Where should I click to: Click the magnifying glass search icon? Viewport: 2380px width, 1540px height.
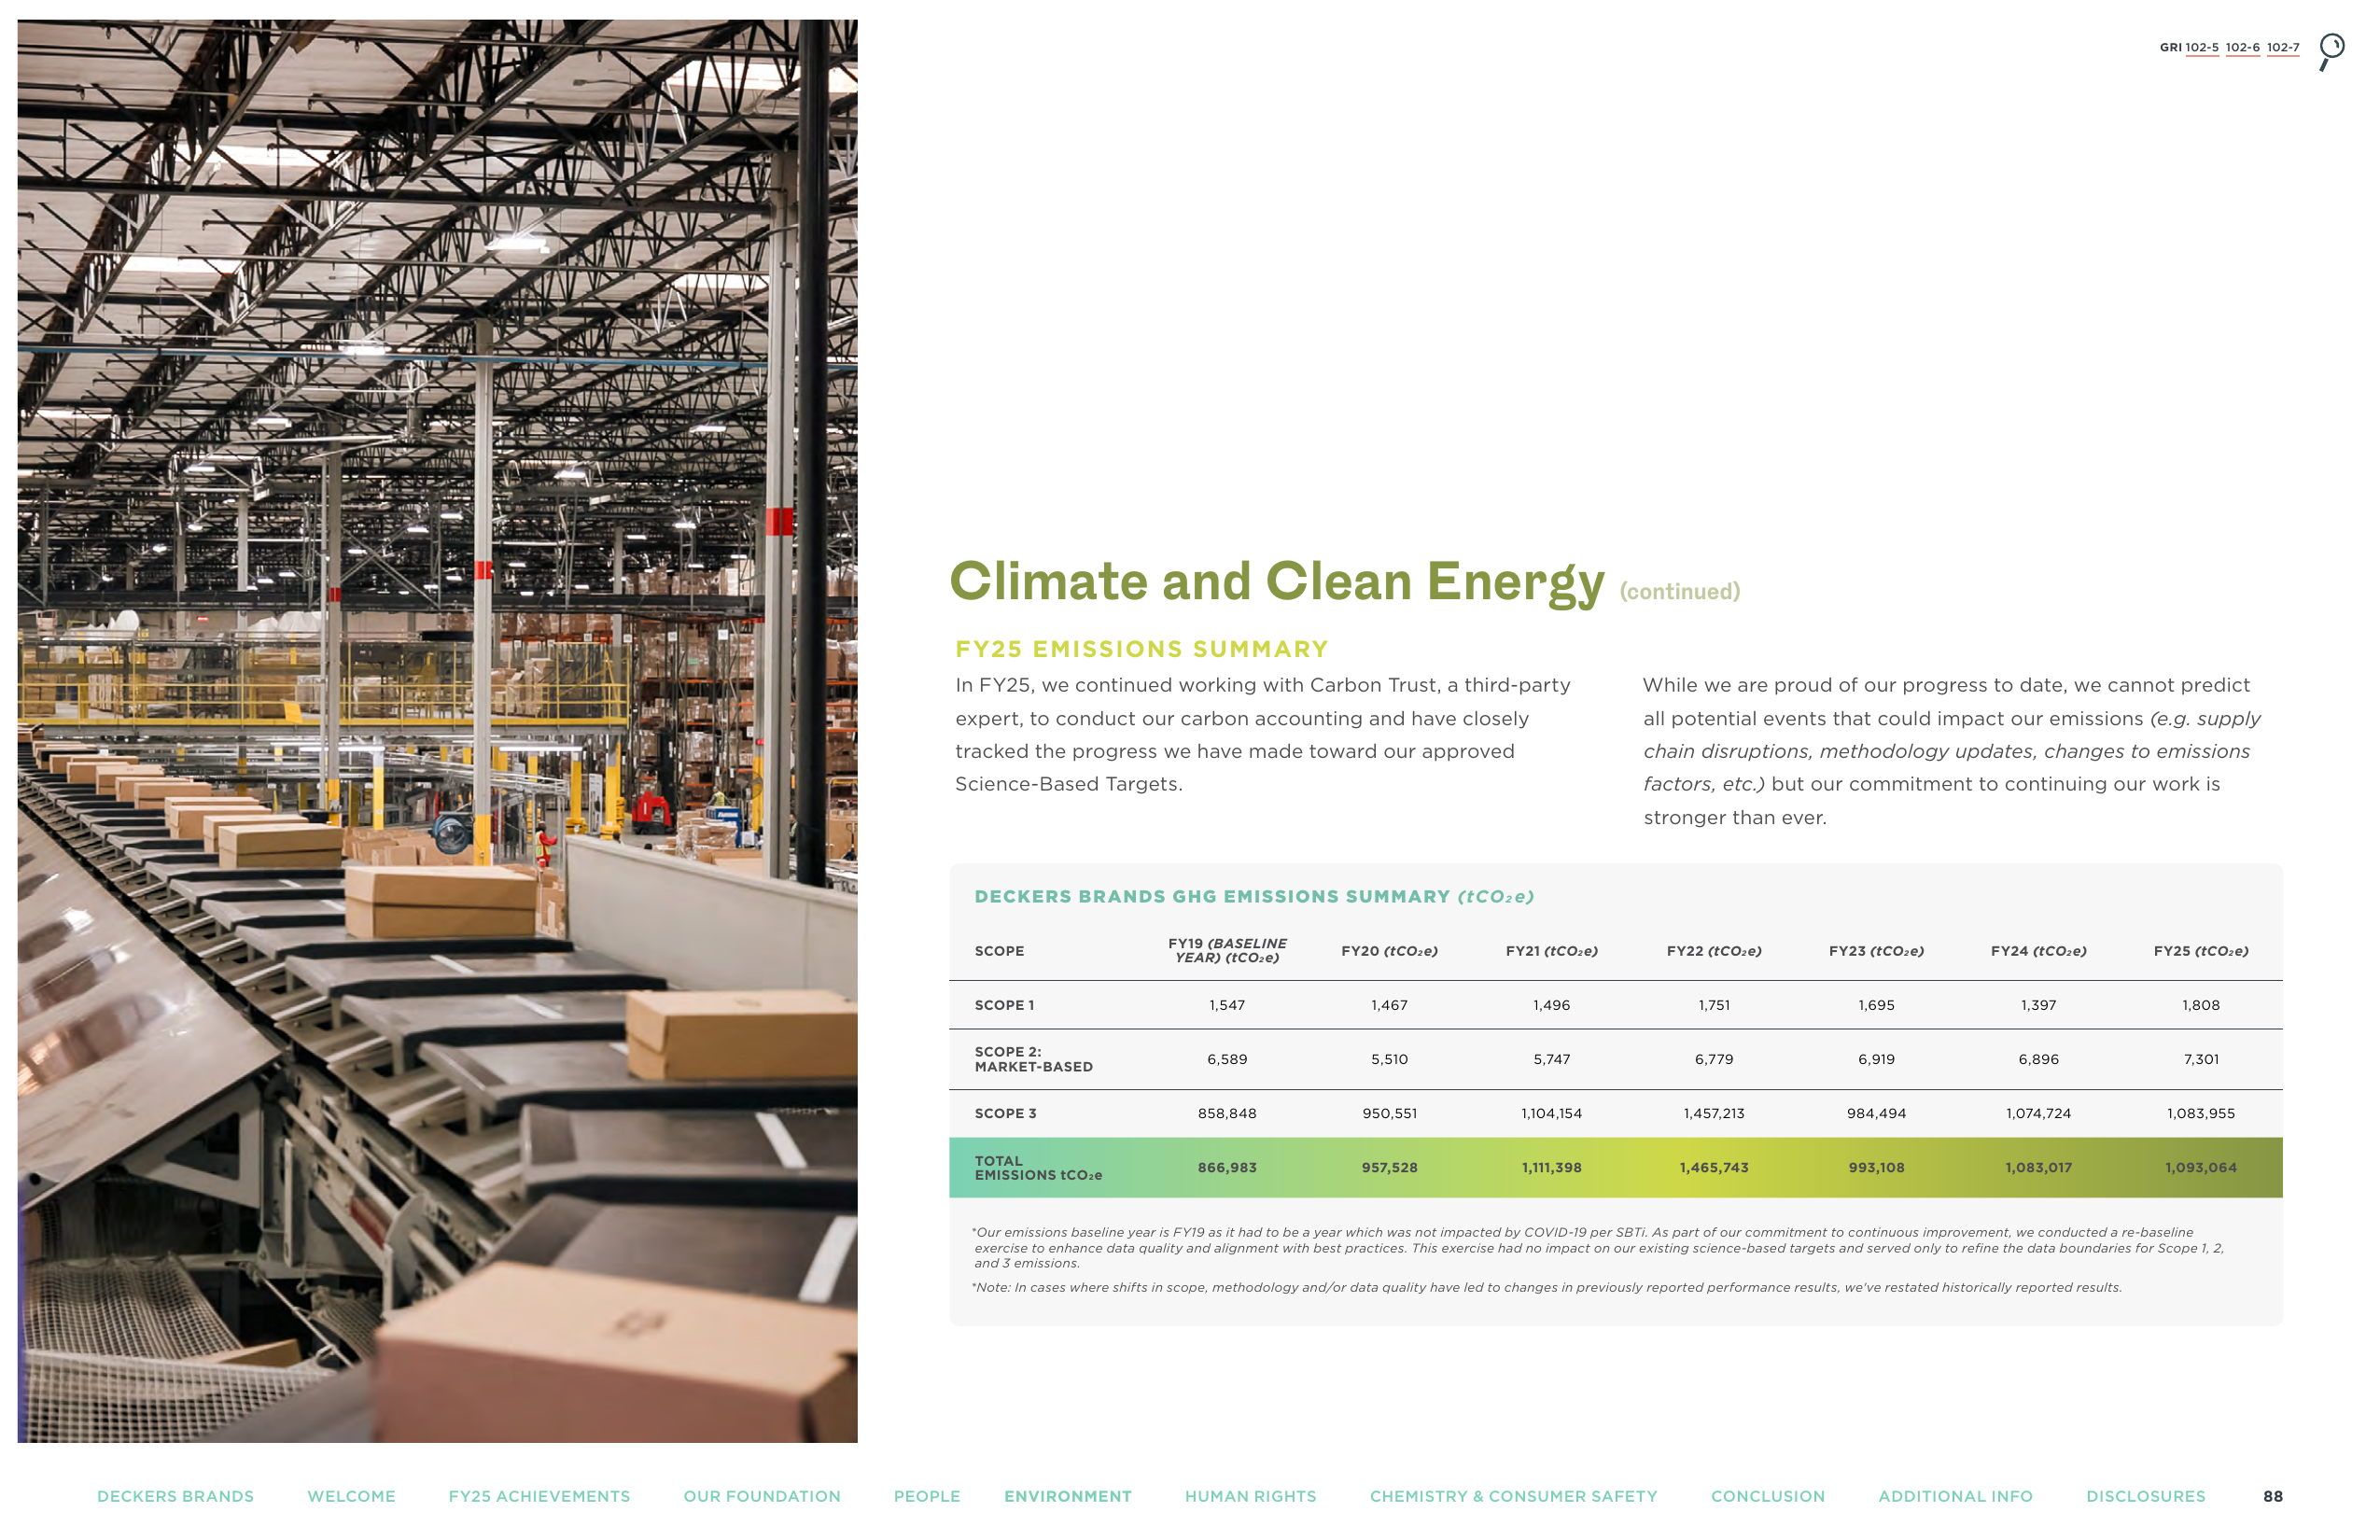2331,51
